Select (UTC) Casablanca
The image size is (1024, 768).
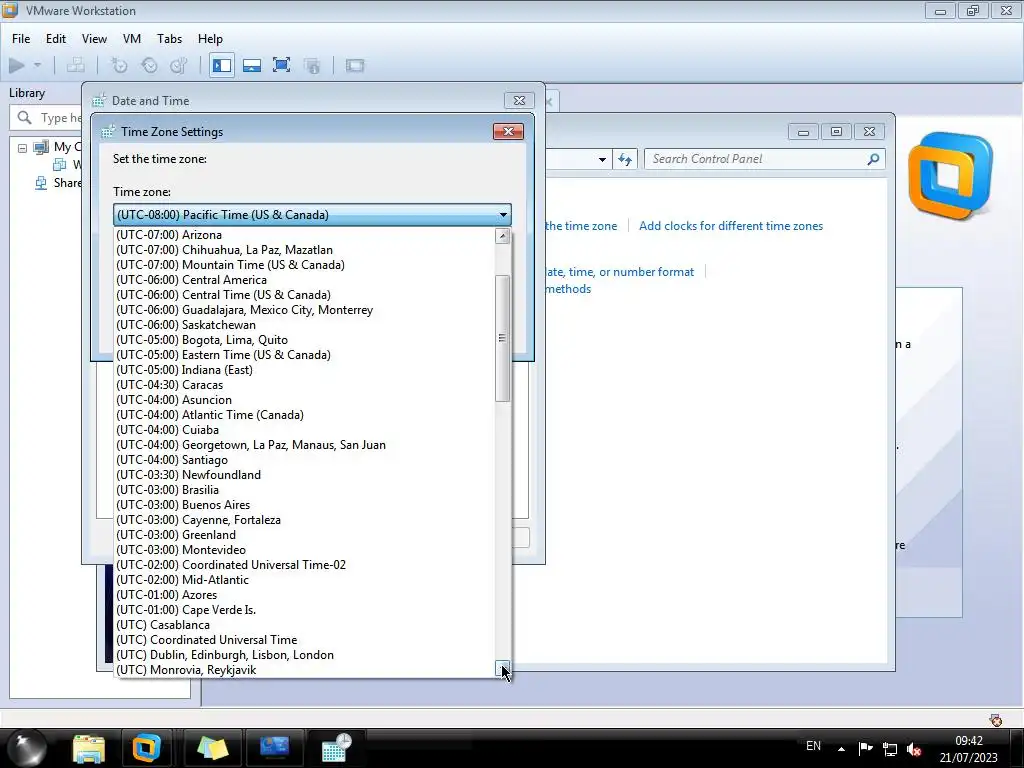(x=304, y=625)
